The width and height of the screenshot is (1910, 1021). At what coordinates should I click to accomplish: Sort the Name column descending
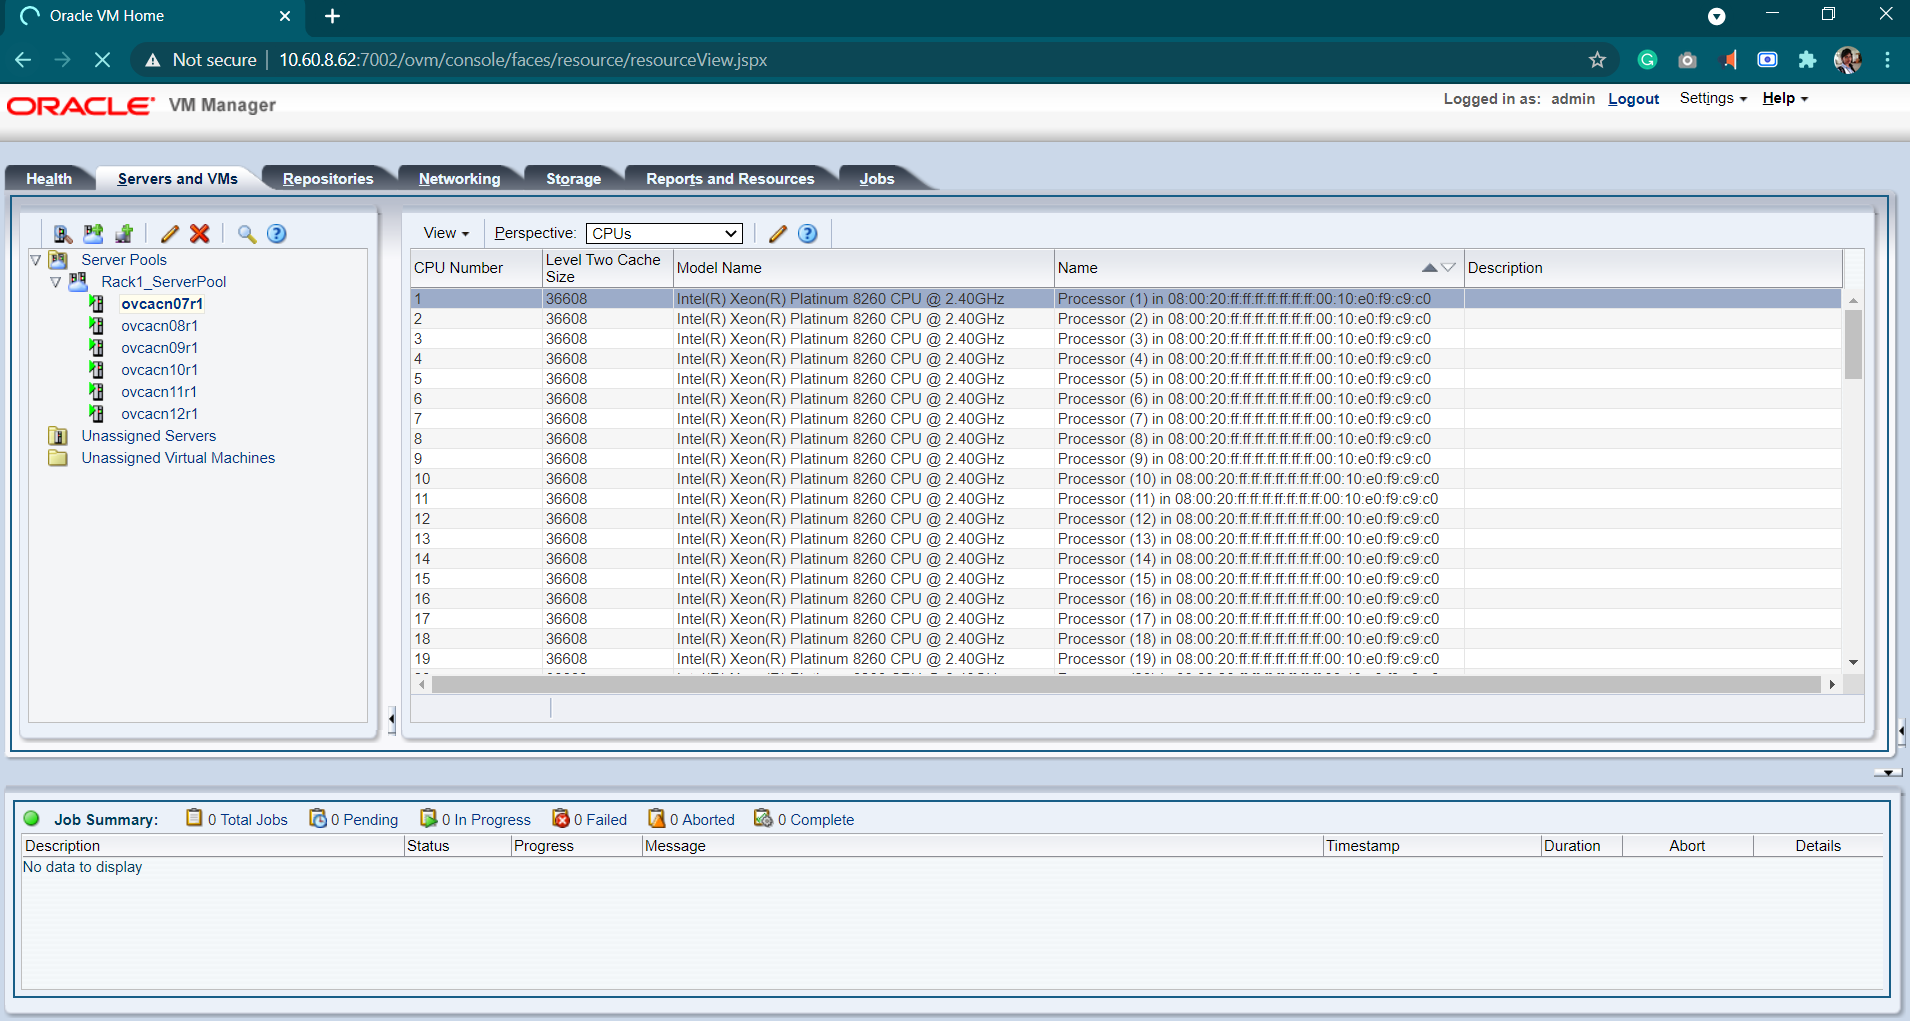1448,268
